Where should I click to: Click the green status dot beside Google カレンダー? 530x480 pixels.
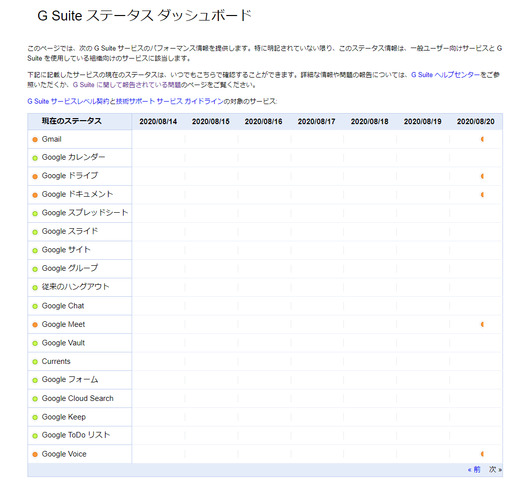click(35, 158)
